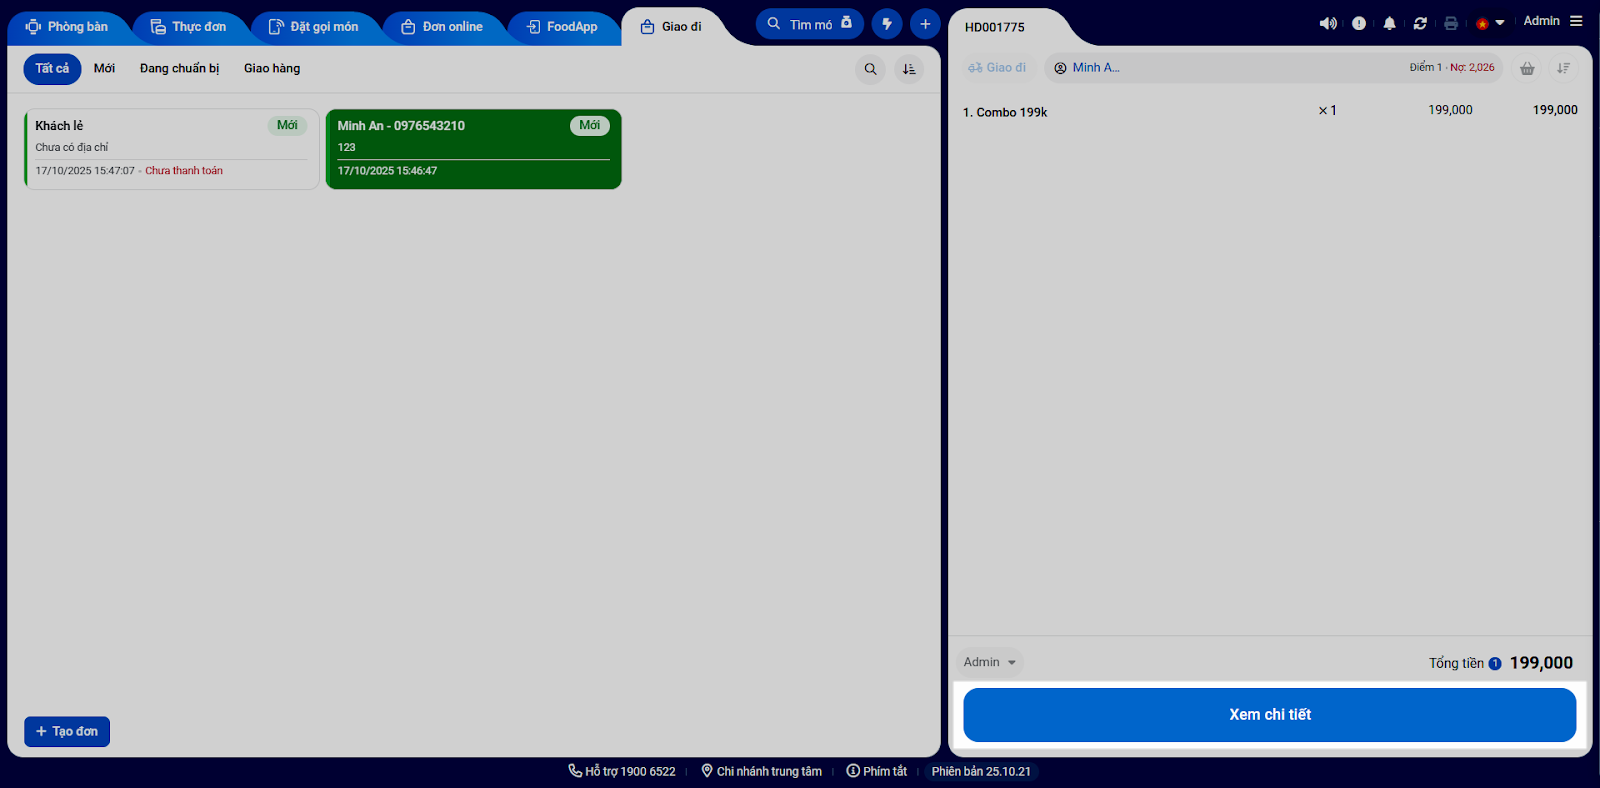This screenshot has width=1600, height=788.
Task: Click the Tổng tiền item count badge
Action: (x=1495, y=663)
